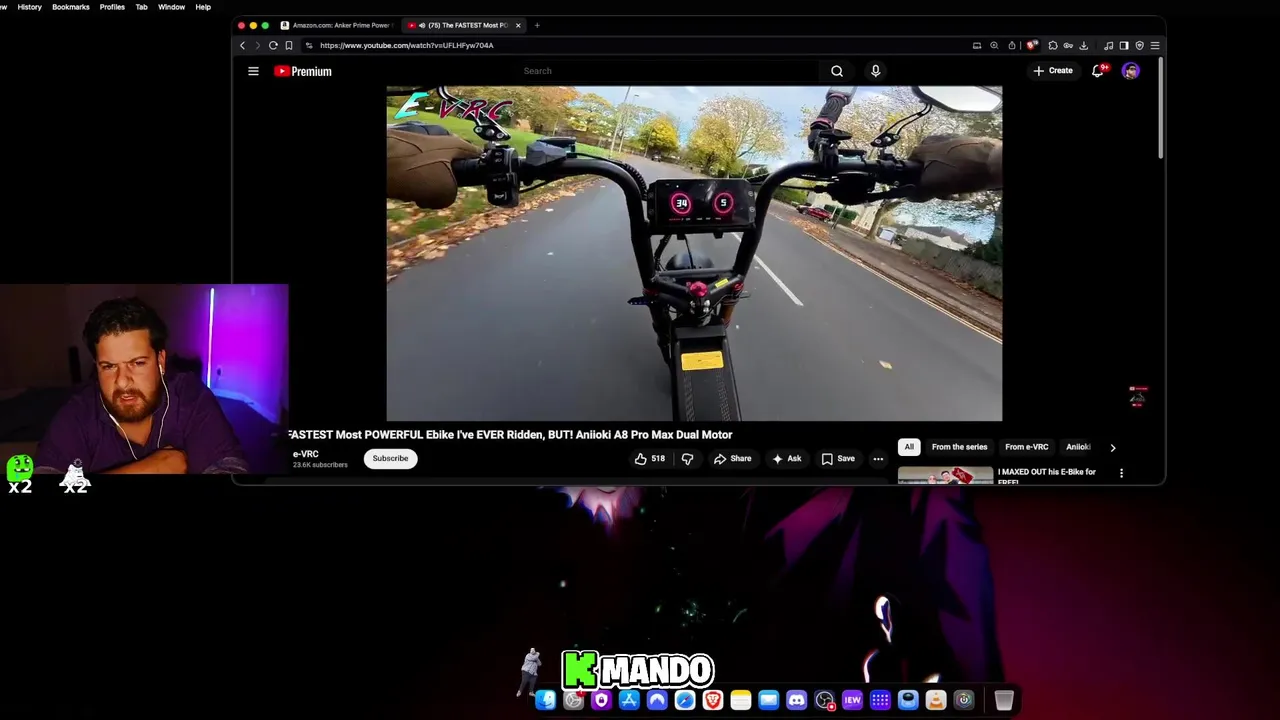Image resolution: width=1280 pixels, height=720 pixels.
Task: Open the Tab menu
Action: [x=141, y=7]
